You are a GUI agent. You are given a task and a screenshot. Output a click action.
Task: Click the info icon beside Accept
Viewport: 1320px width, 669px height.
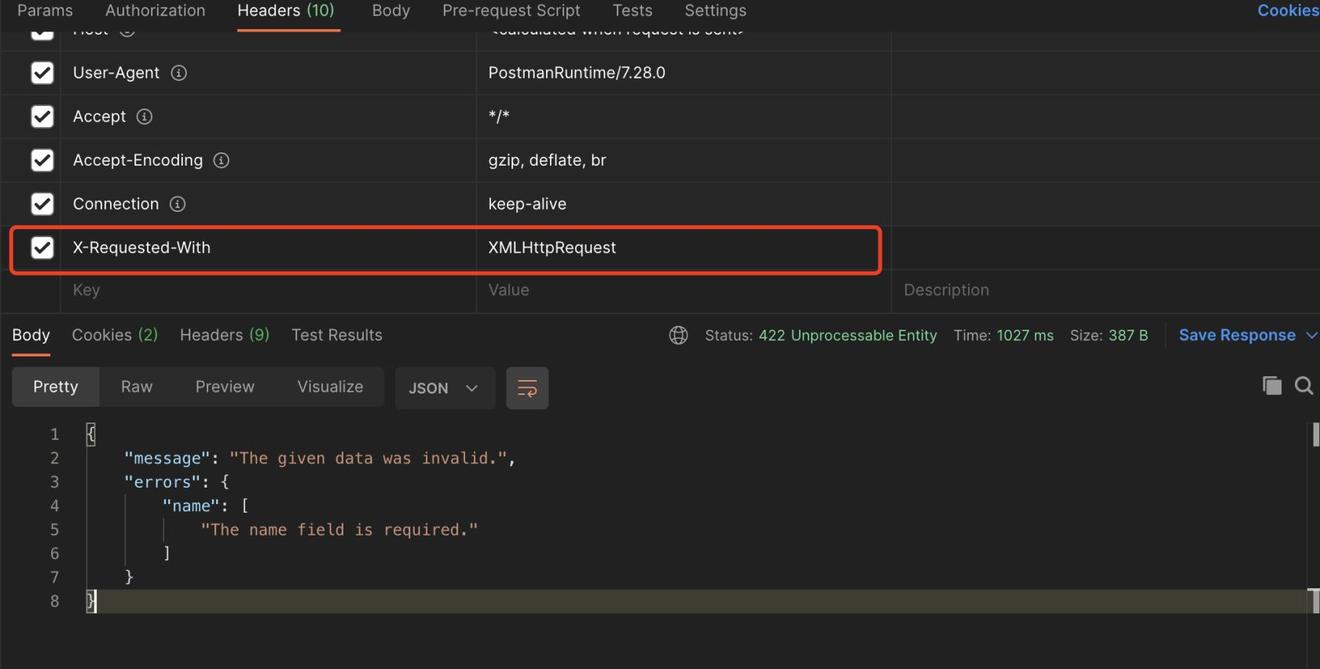(x=144, y=117)
